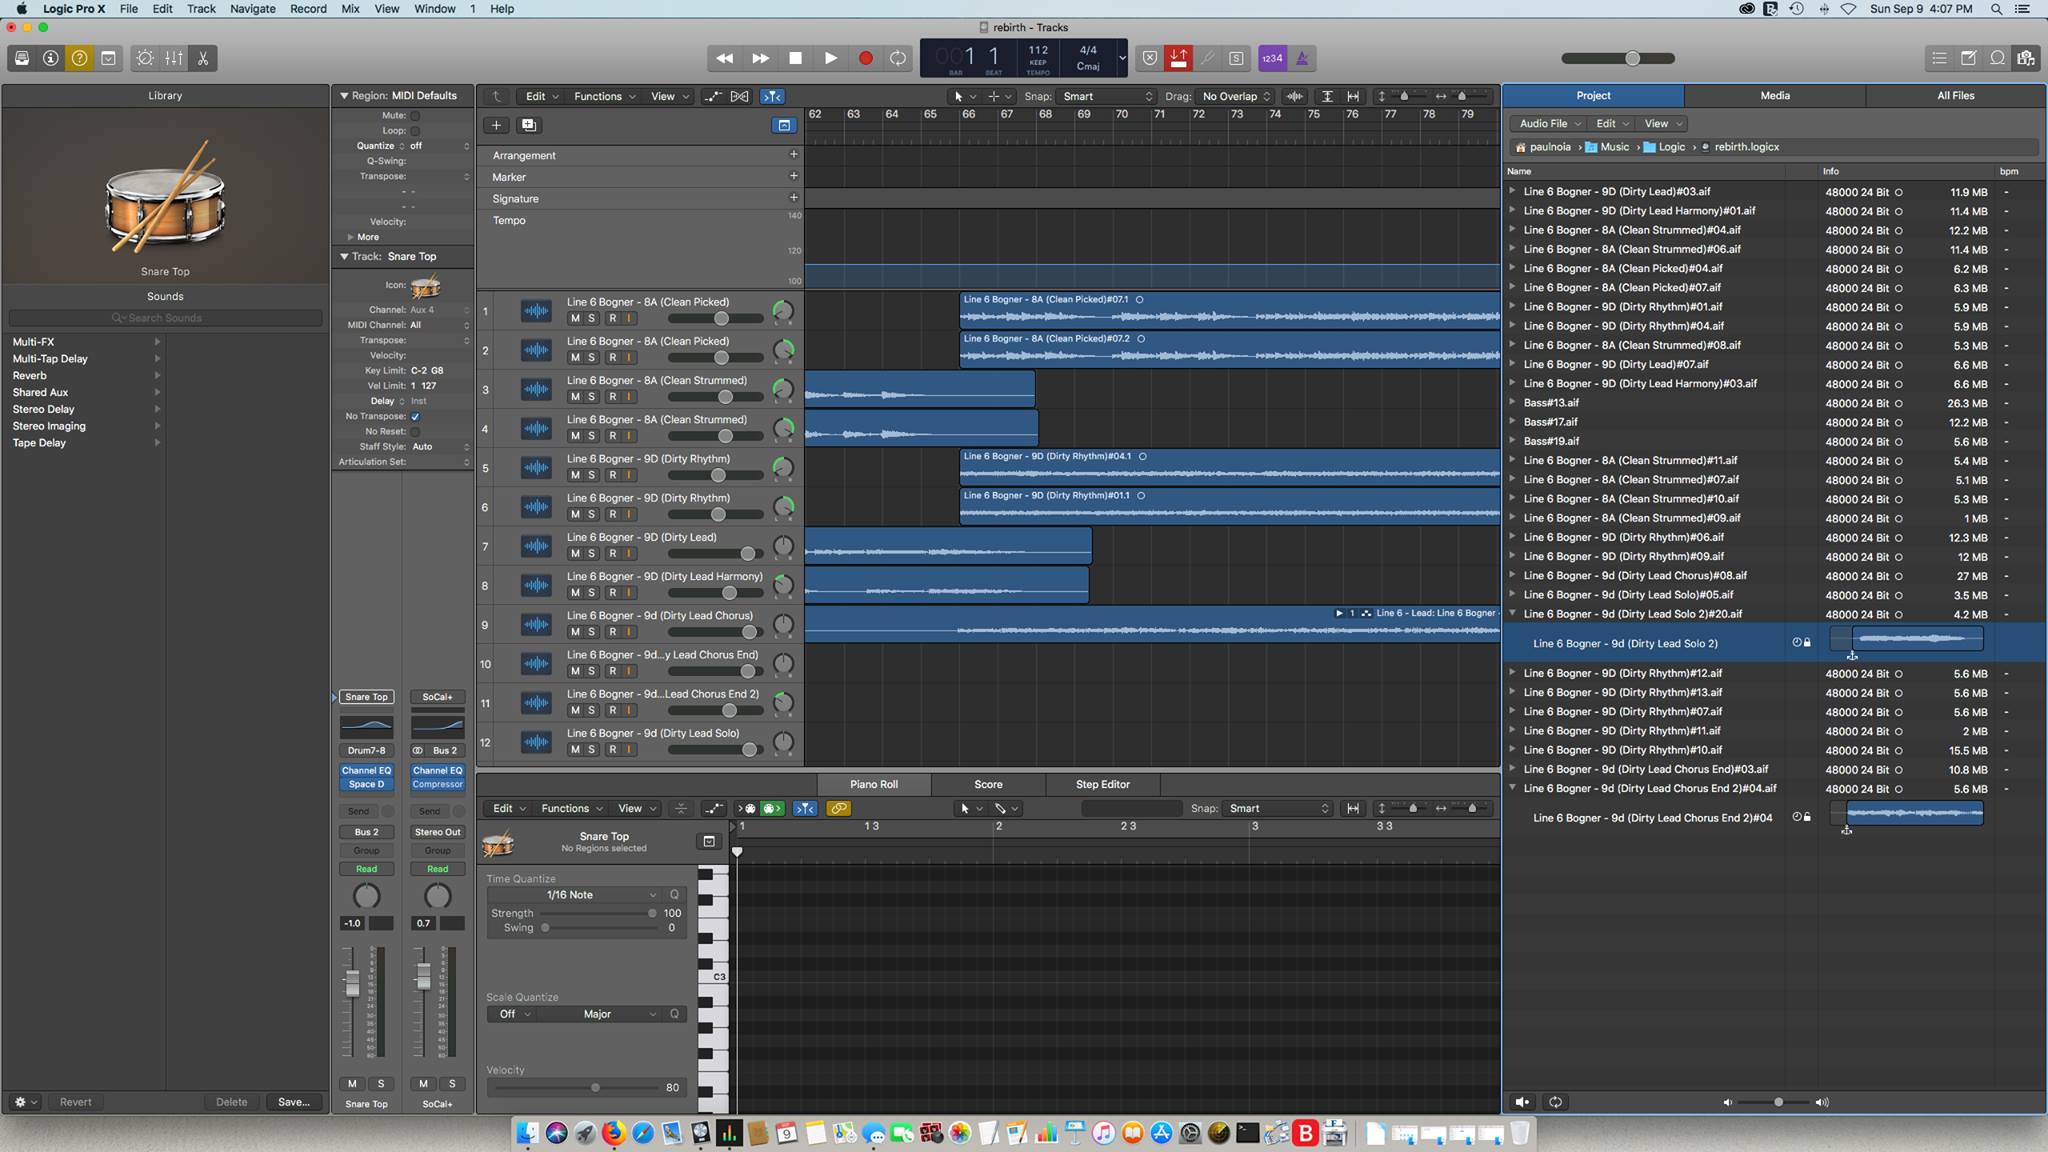Switch to the Step Editor tab
This screenshot has width=2048, height=1152.
coord(1102,785)
